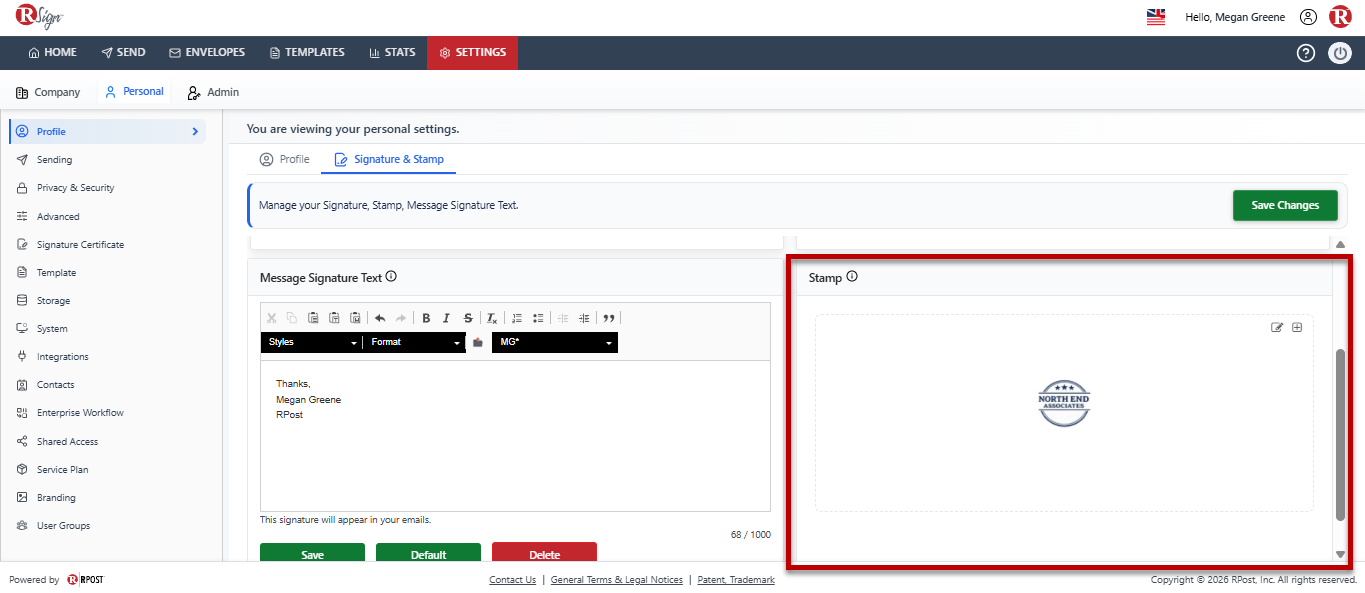
Task: Click the Save Changes button
Action: tap(1285, 205)
